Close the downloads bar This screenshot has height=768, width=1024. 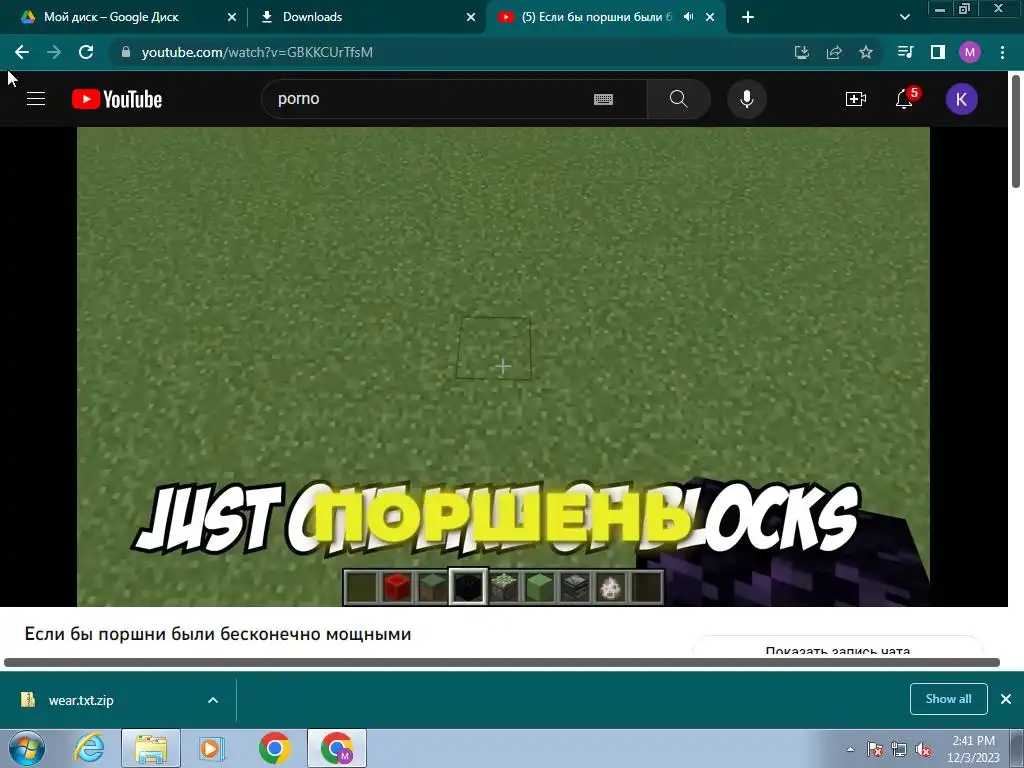1006,699
